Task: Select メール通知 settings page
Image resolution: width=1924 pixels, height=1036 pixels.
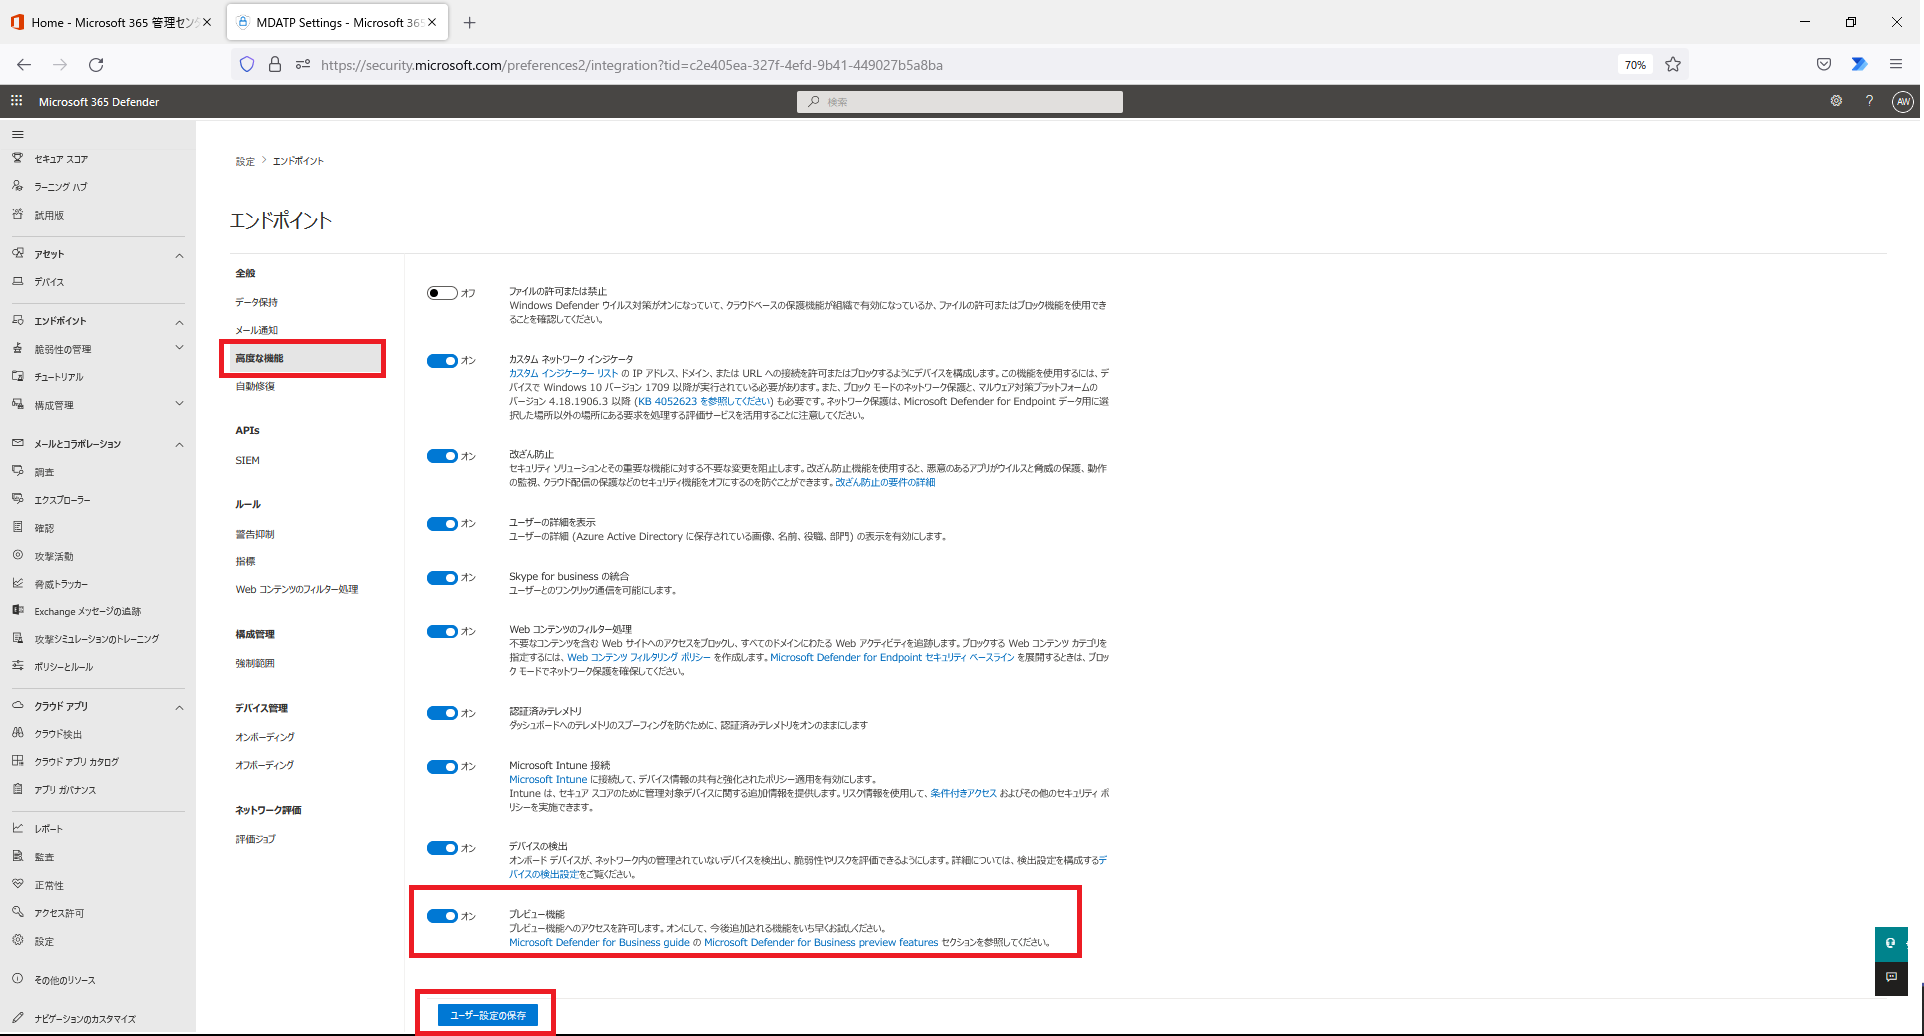Action: [257, 330]
